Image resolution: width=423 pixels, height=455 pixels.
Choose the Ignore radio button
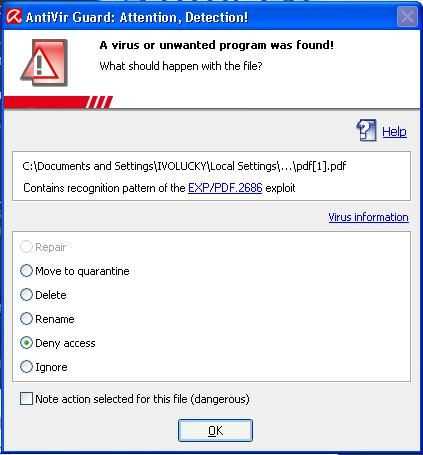pyautogui.click(x=26, y=367)
